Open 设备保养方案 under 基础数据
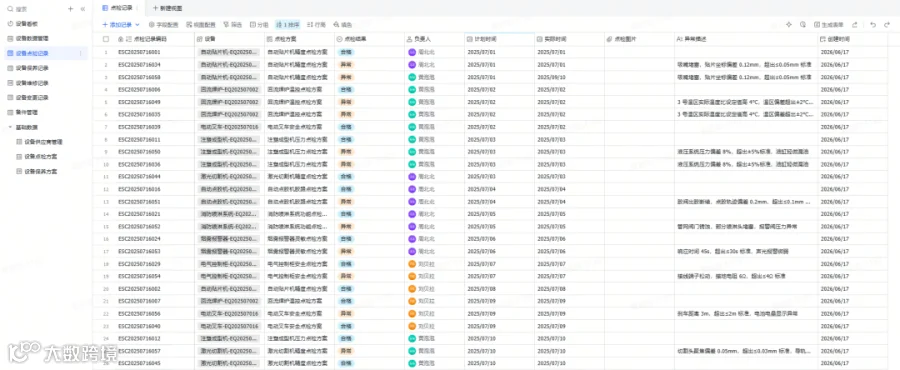 [41, 172]
